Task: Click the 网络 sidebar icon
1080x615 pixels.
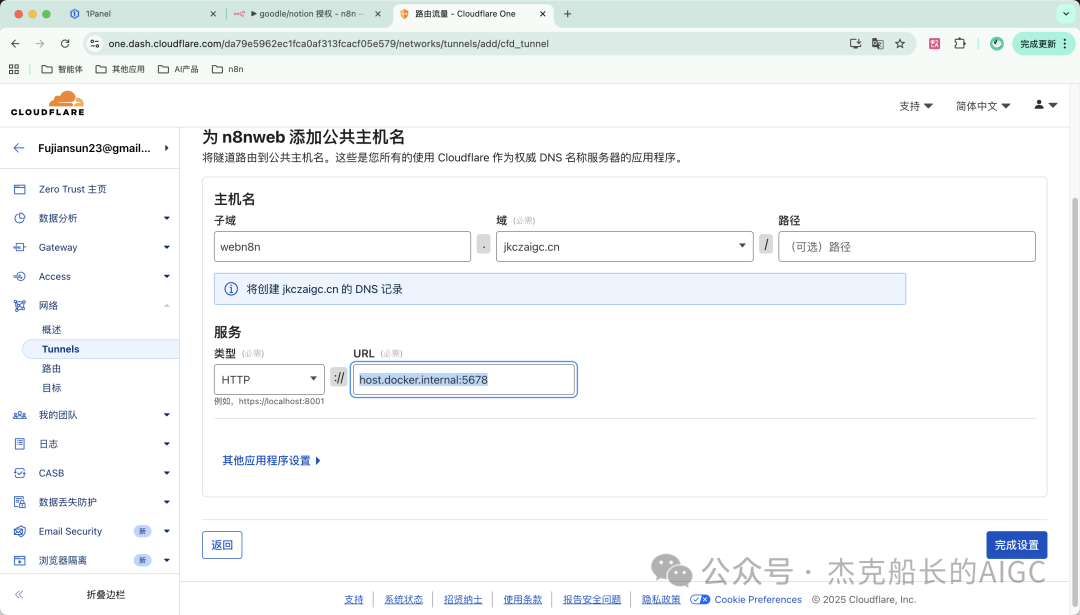Action: pos(19,305)
